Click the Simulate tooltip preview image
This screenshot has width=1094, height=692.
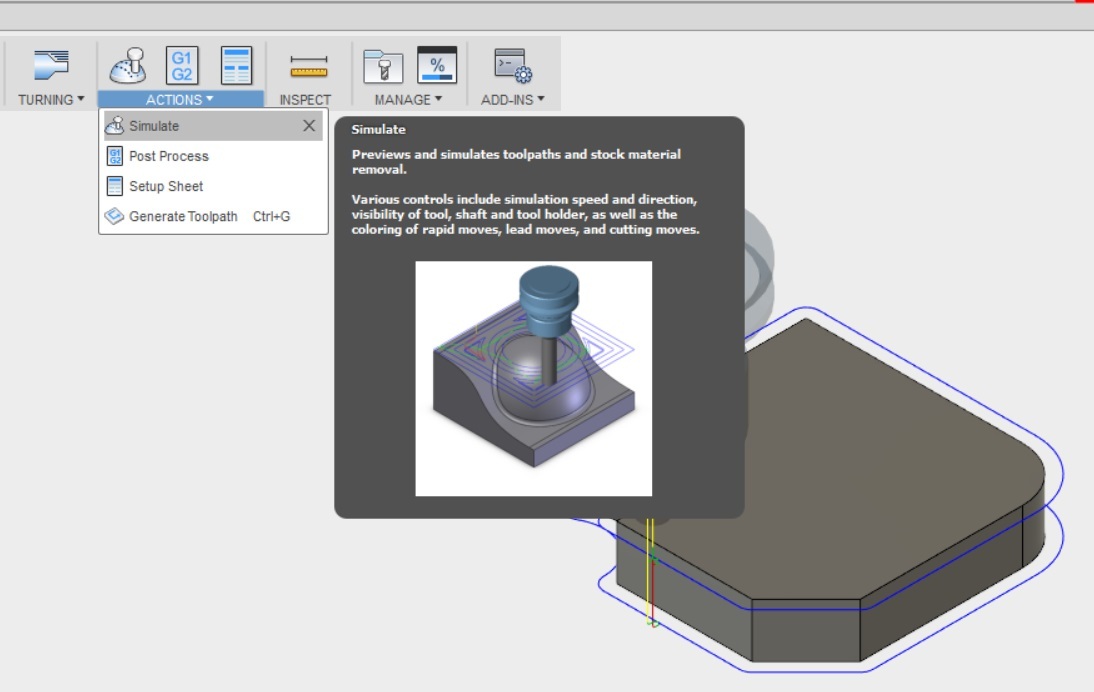pos(534,379)
